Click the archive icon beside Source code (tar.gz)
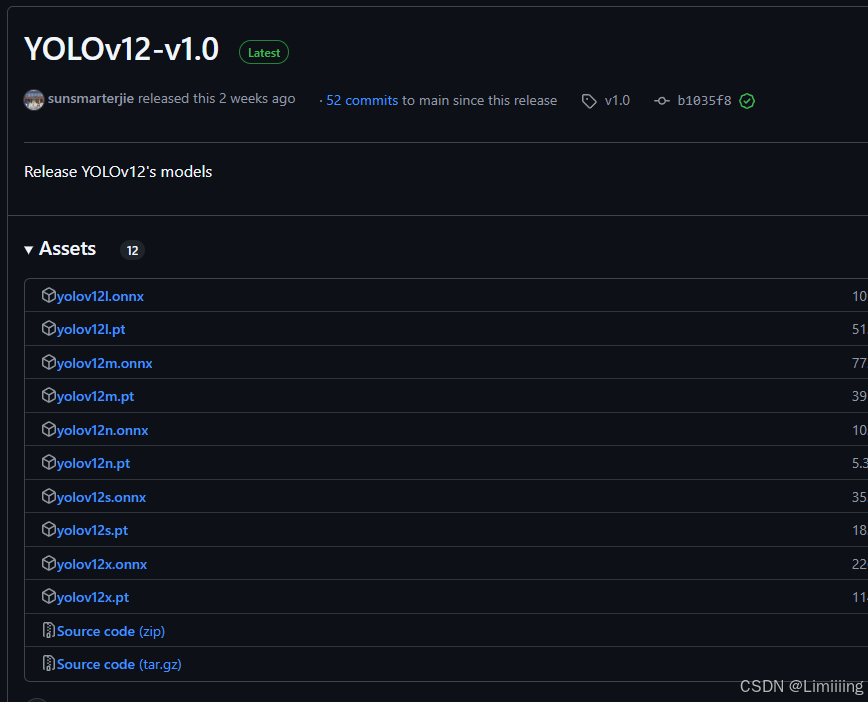Screen dimensions: 868x702 (x=49, y=663)
